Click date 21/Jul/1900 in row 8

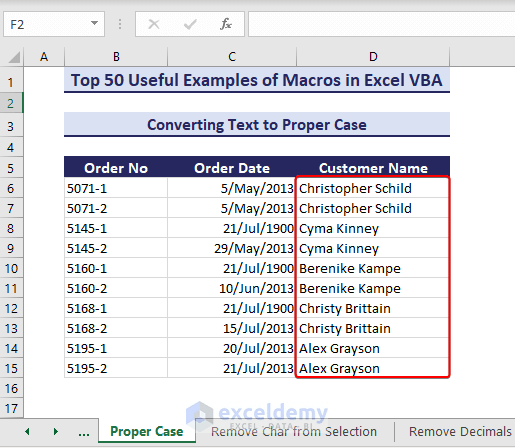pyautogui.click(x=232, y=228)
